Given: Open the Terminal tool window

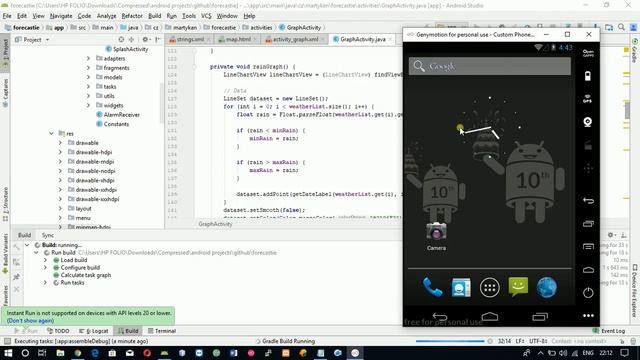Looking at the screenshot, I should click(x=162, y=331).
